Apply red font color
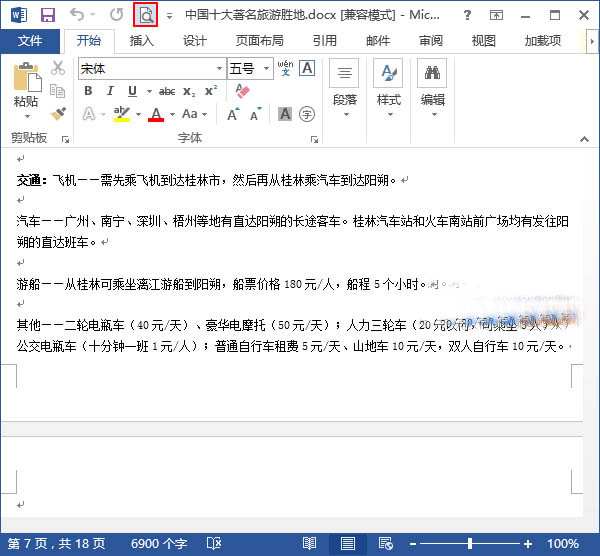600x556 pixels. (x=156, y=114)
